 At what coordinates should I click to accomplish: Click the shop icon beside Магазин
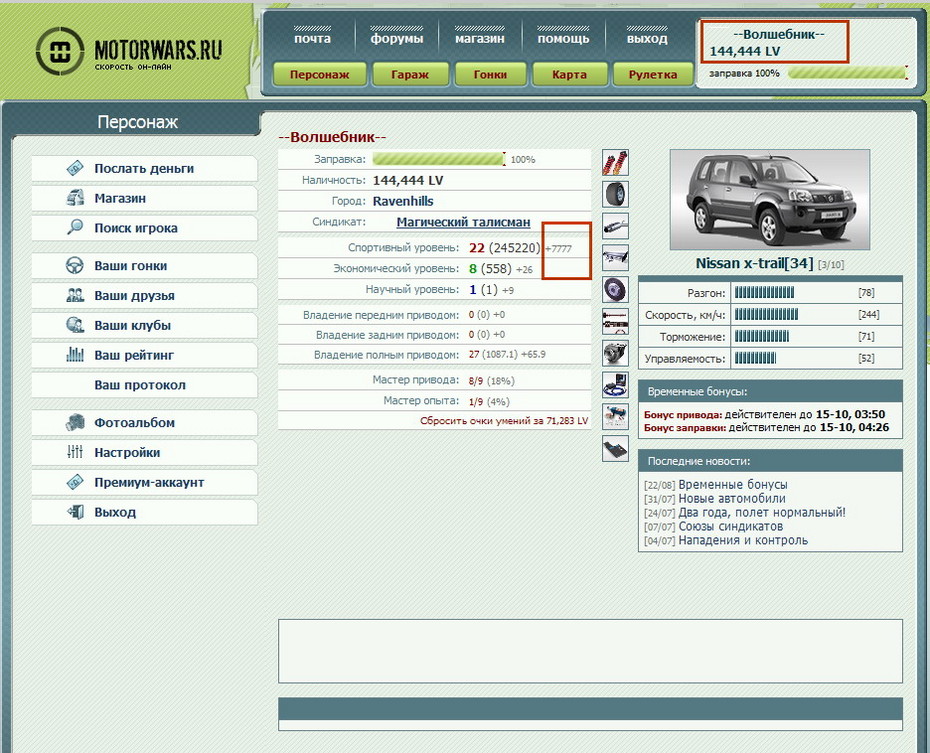(75, 198)
